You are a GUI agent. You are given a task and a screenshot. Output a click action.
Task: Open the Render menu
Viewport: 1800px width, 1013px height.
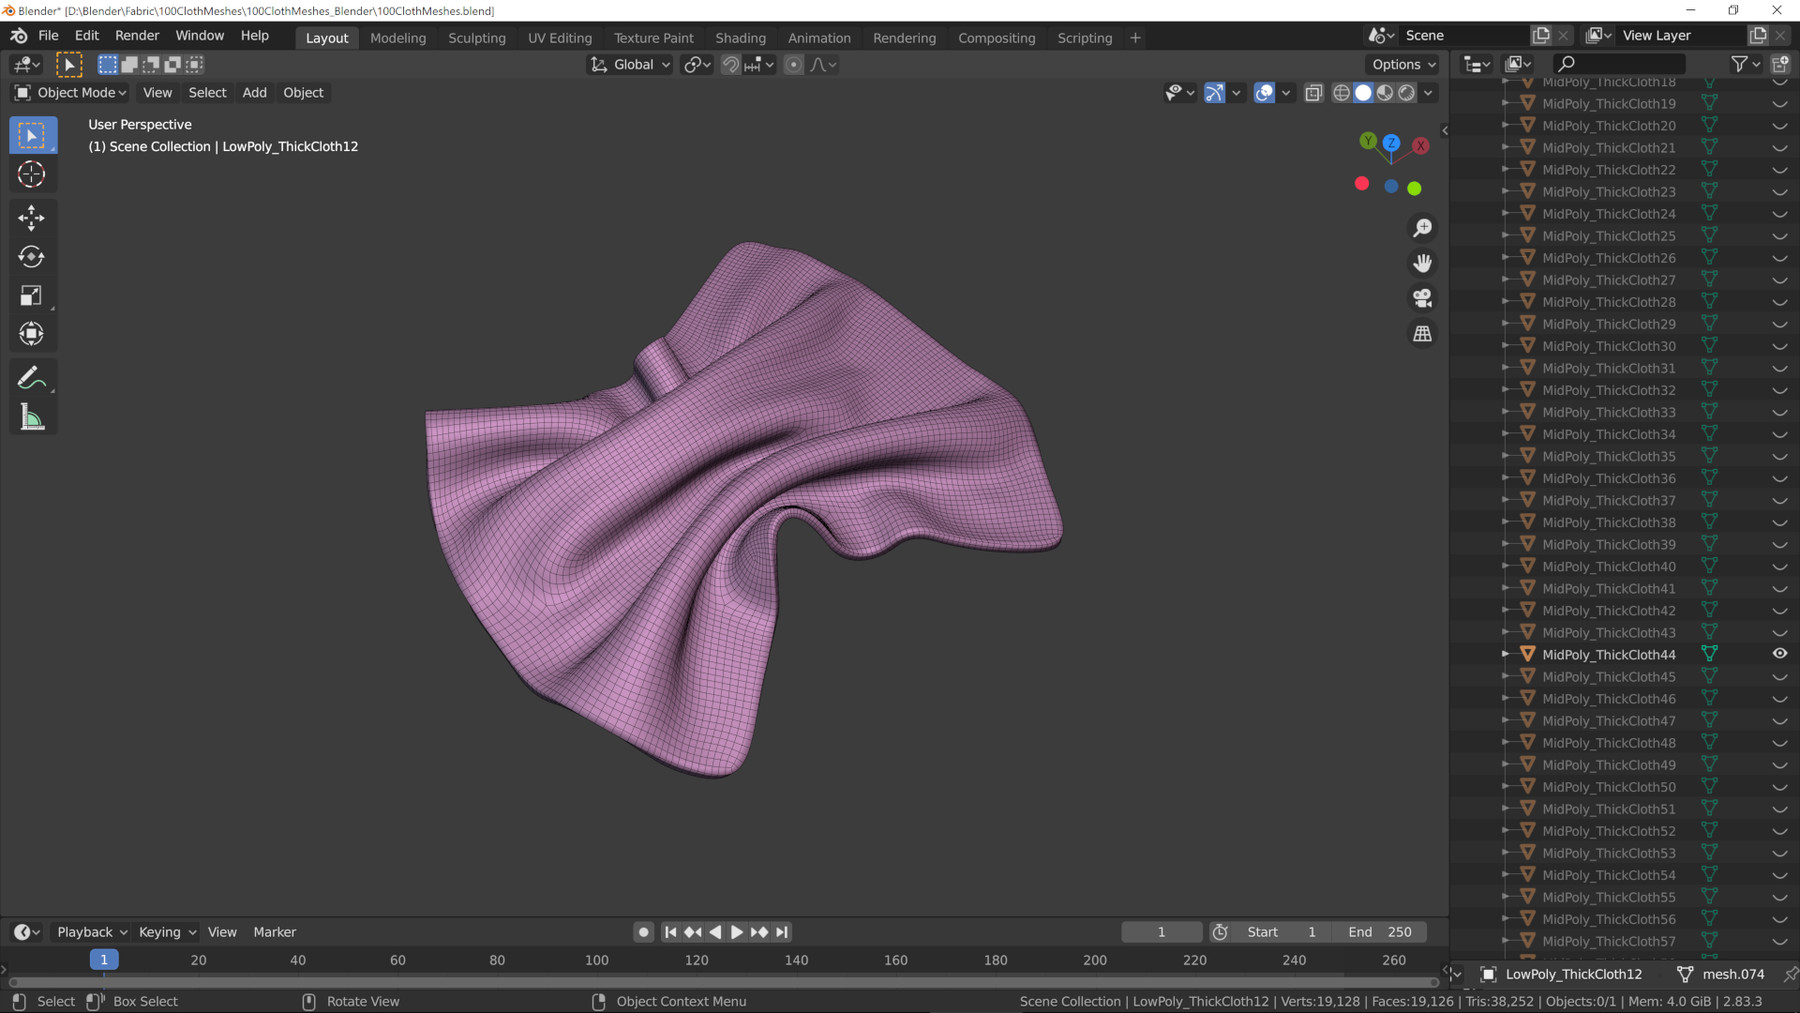[x=137, y=36]
